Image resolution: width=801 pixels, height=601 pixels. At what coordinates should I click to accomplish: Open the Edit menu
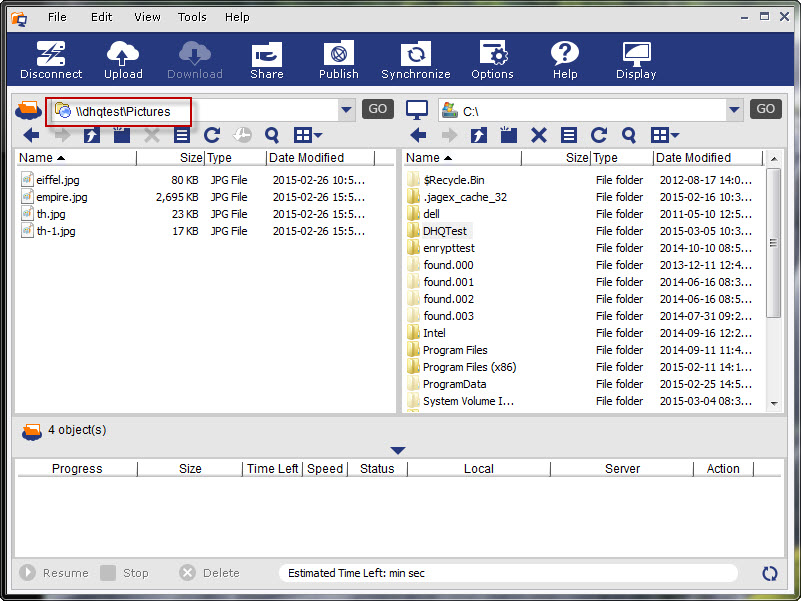click(102, 17)
